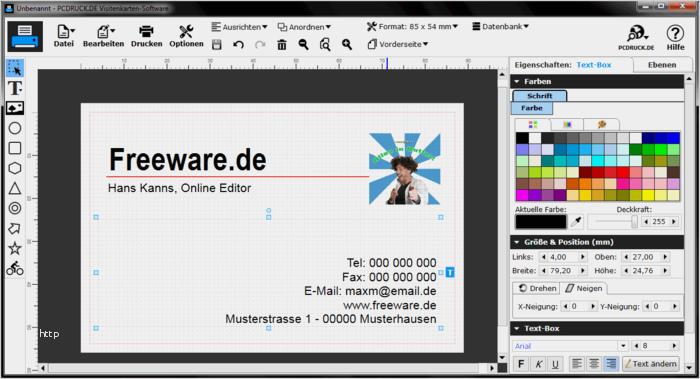
Task: Enable right text alignment
Action: [611, 364]
